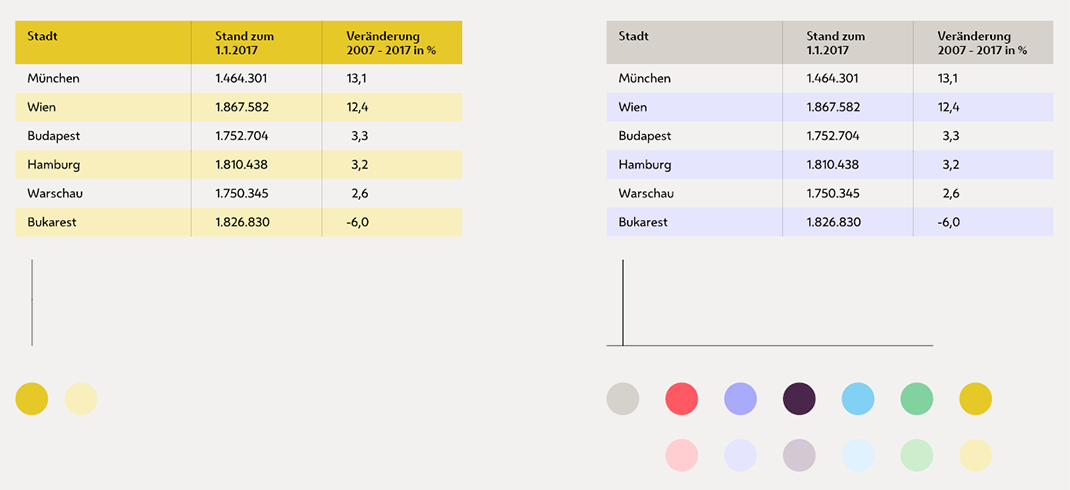Select the saturated yellow swatch under the yellow table
This screenshot has width=1070, height=490.
tap(31, 399)
